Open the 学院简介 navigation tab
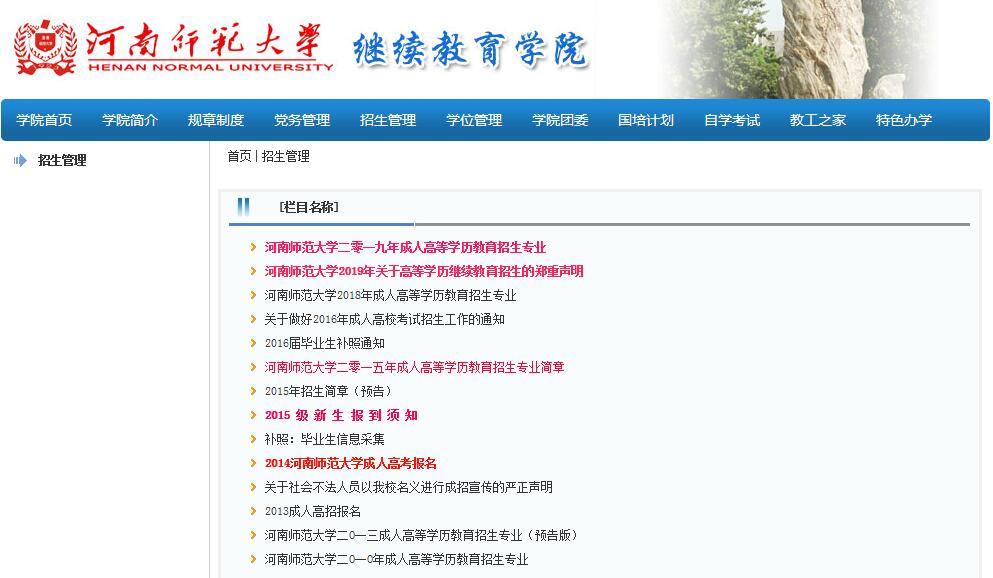The height and width of the screenshot is (578, 993). [x=130, y=120]
